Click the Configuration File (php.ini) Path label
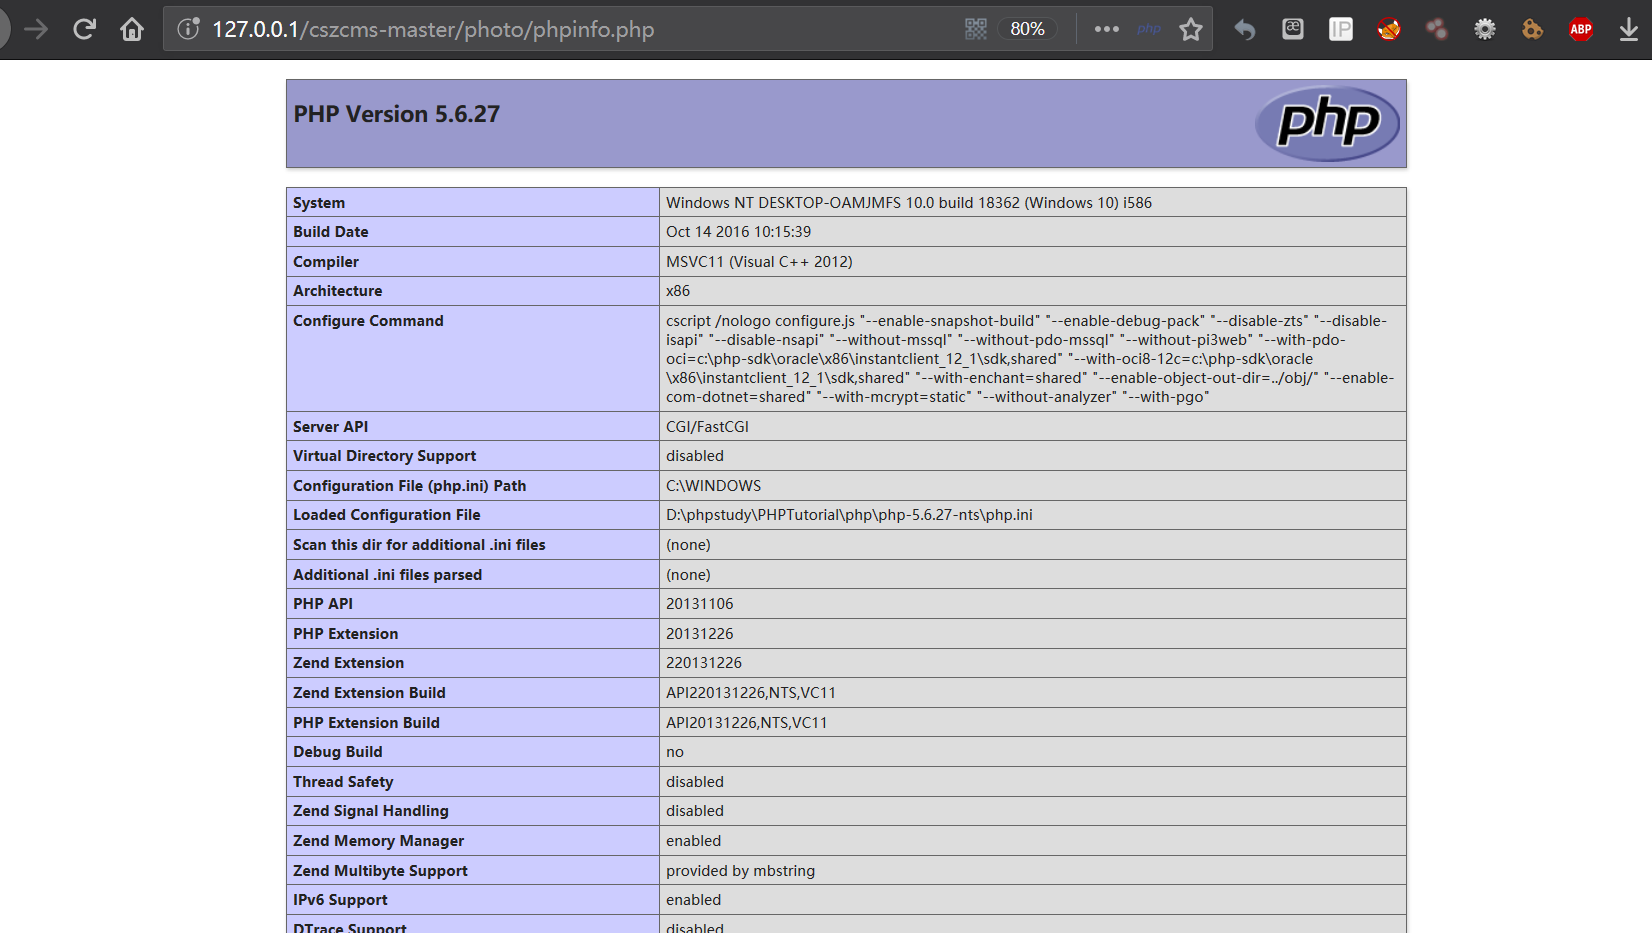This screenshot has width=1652, height=933. (410, 486)
